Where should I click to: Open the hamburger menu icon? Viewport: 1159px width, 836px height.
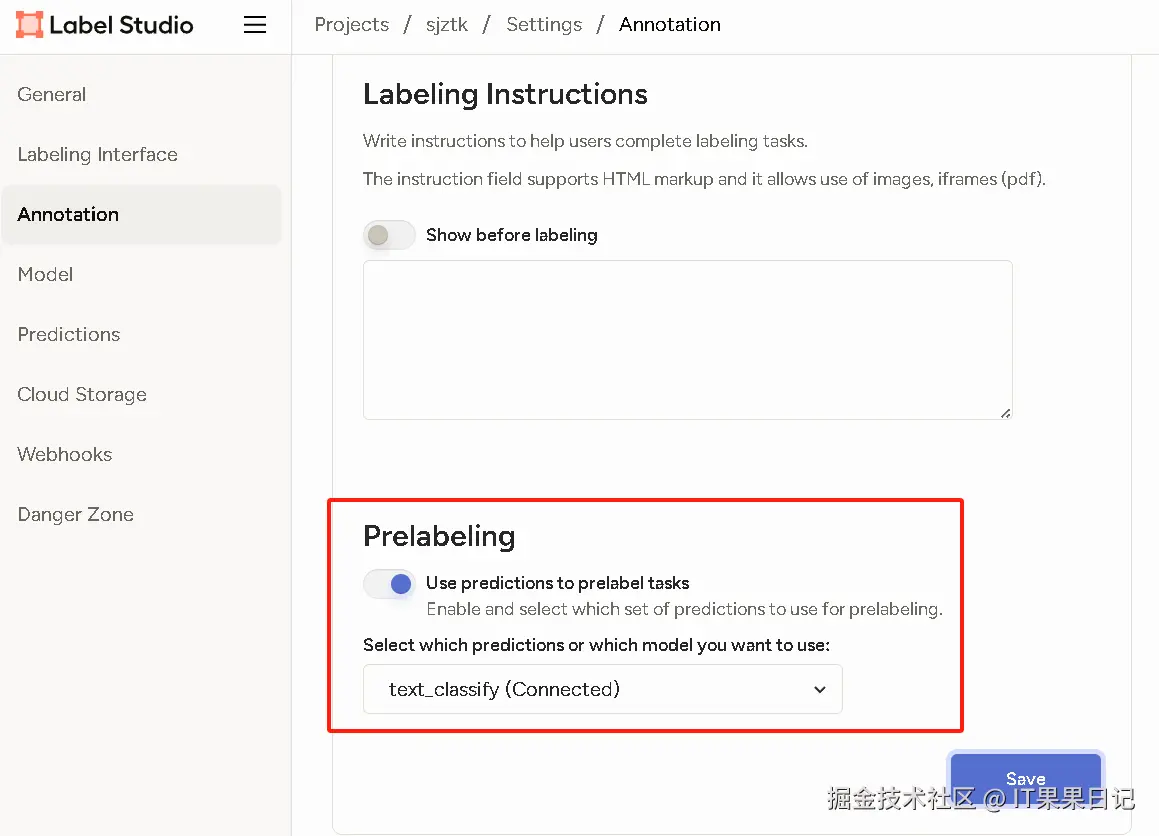click(255, 25)
